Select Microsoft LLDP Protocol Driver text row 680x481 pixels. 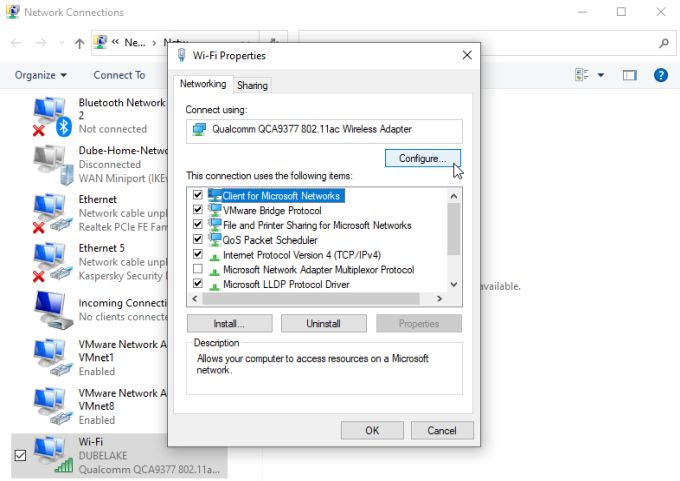286,285
